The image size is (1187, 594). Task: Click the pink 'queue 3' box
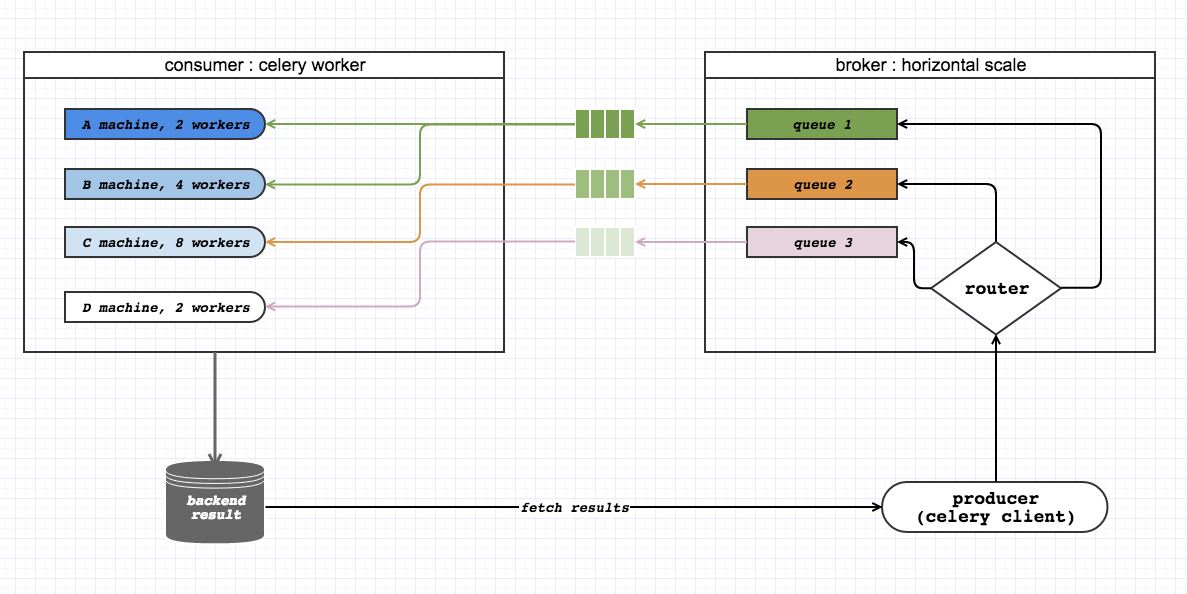822,242
